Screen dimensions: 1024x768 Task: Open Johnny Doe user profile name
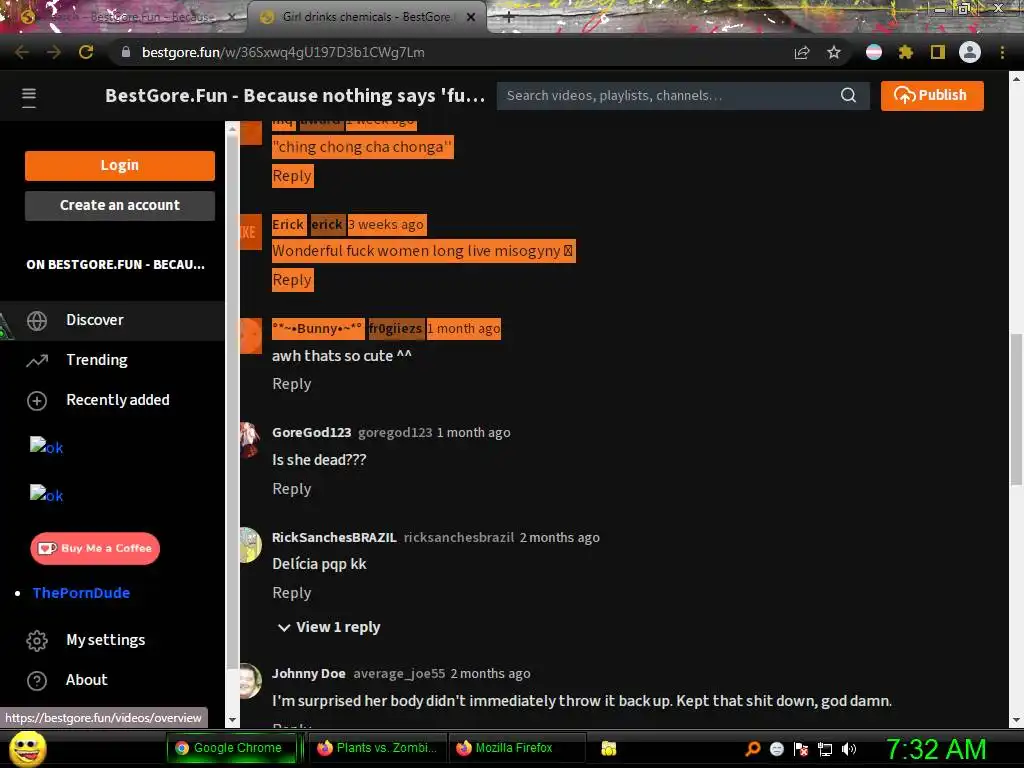pos(308,673)
